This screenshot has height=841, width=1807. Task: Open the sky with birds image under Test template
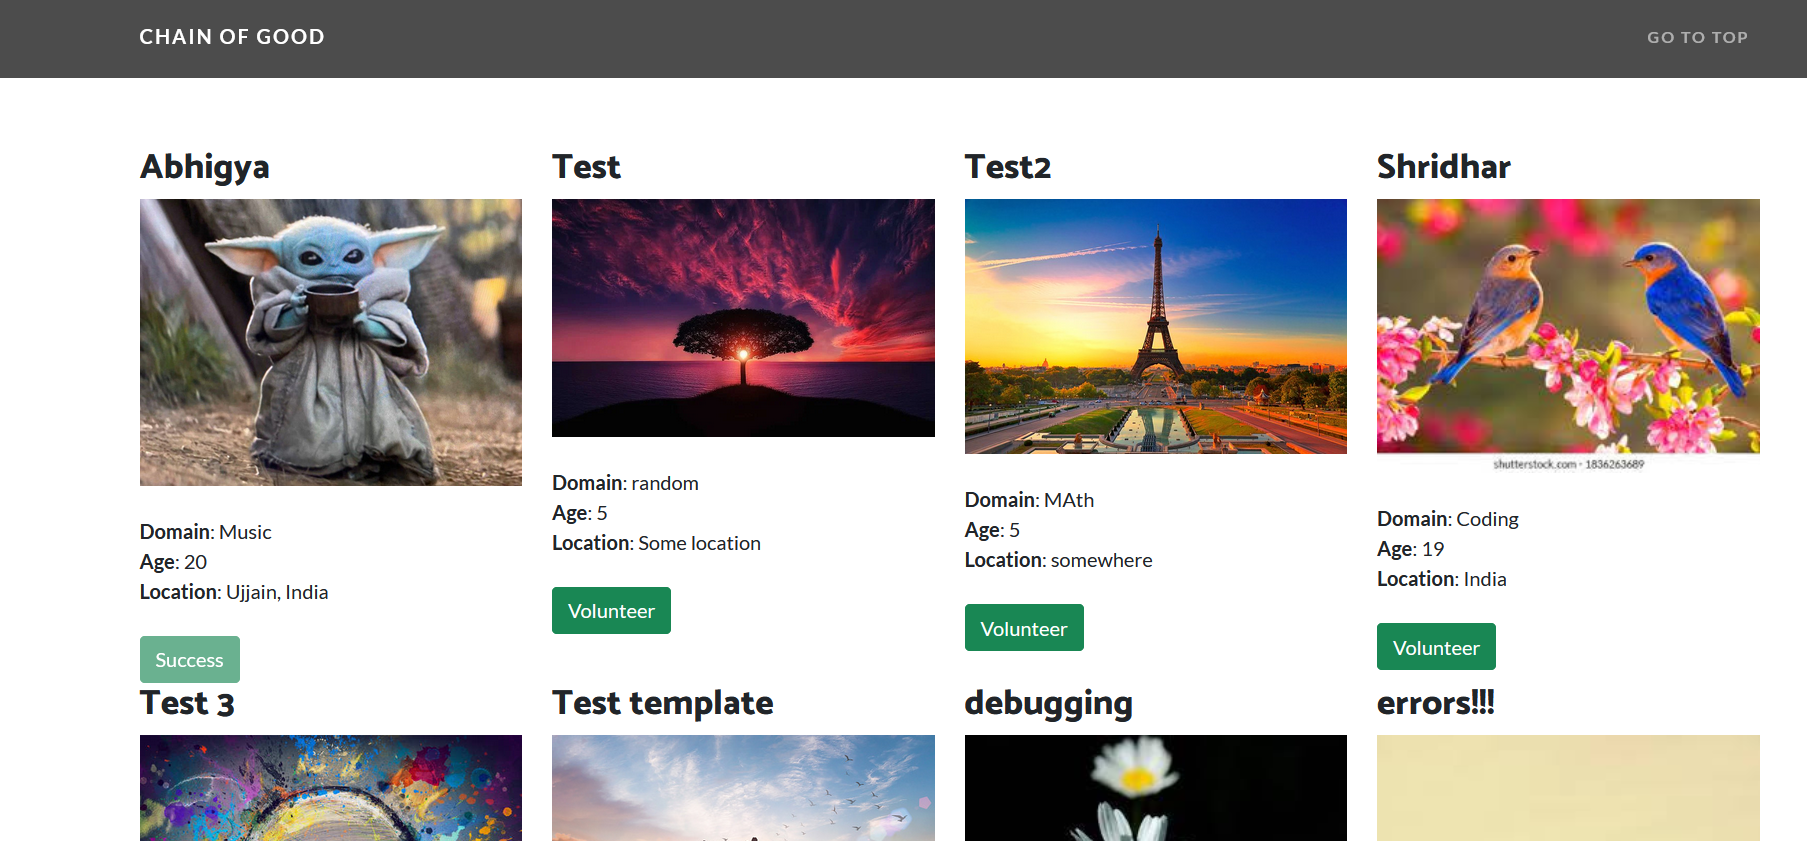pos(743,788)
